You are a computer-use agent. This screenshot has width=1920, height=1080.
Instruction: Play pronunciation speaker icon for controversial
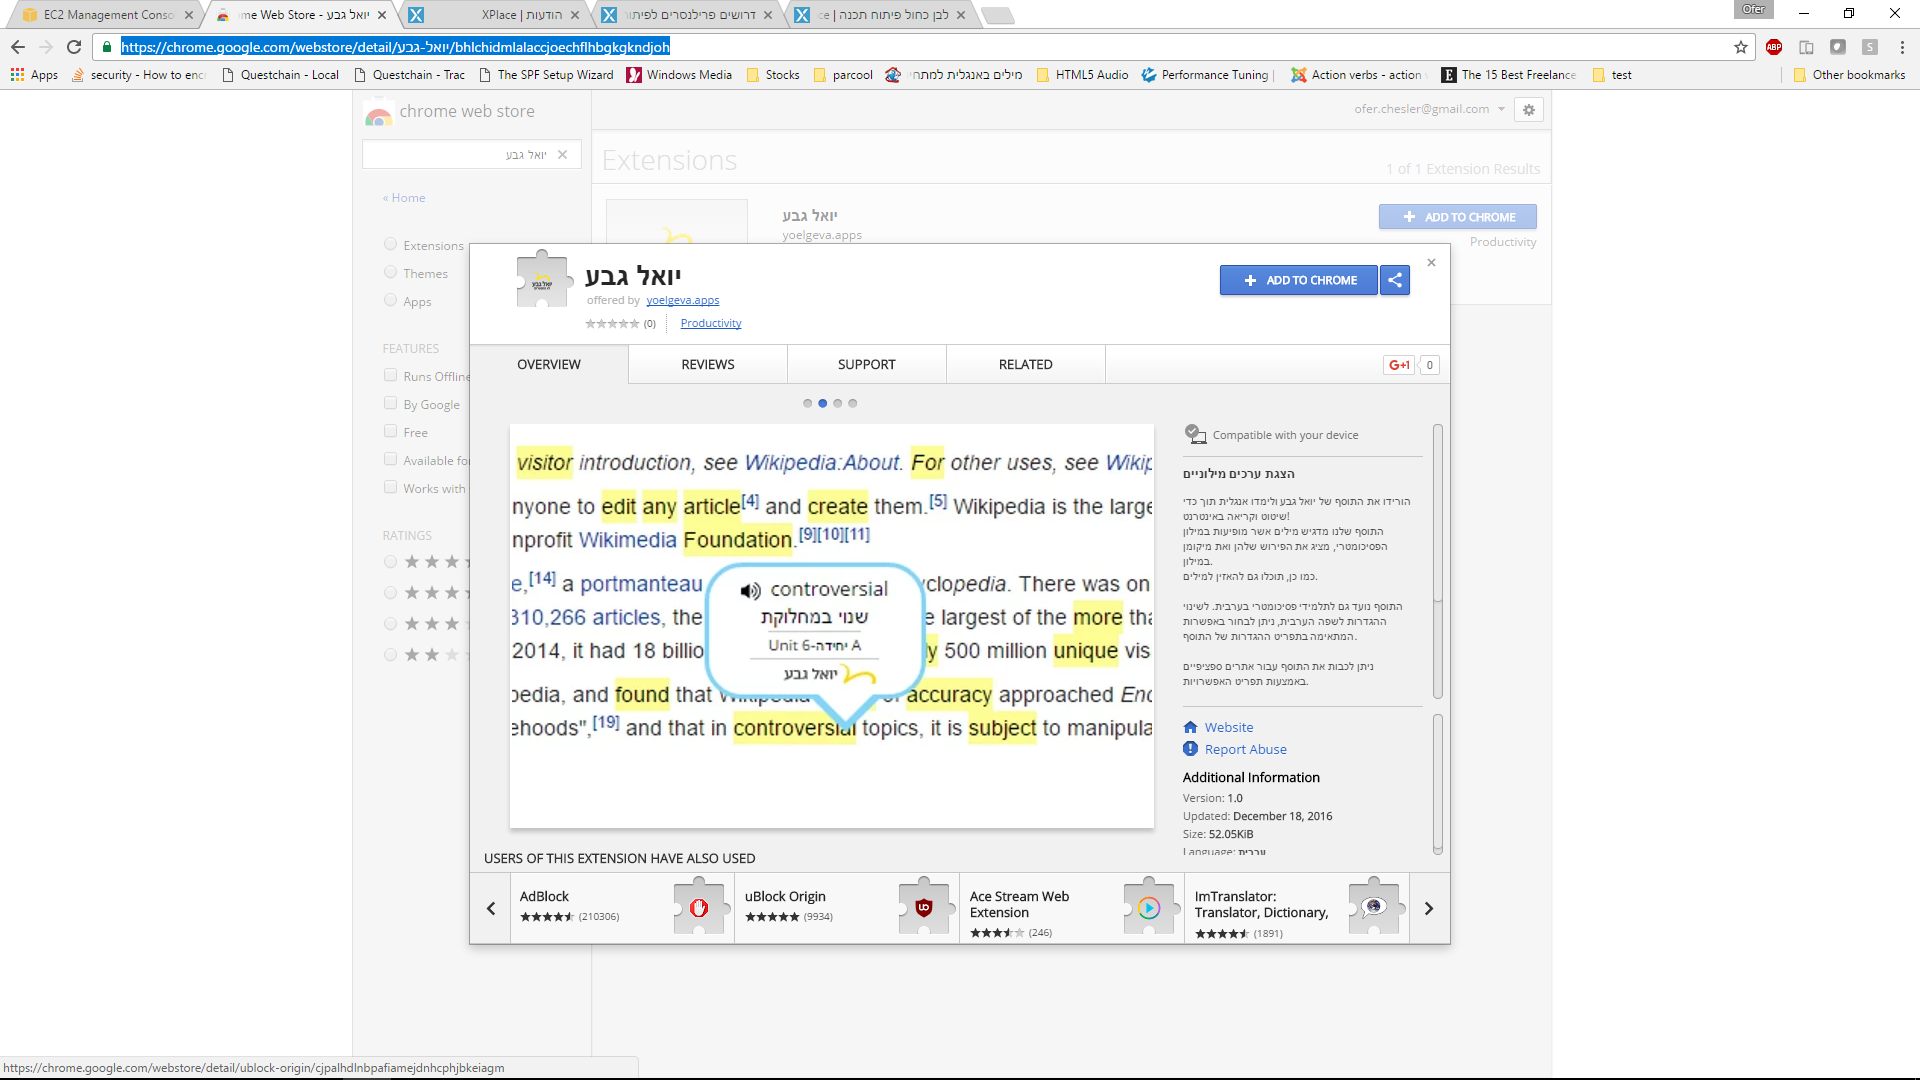pyautogui.click(x=750, y=591)
